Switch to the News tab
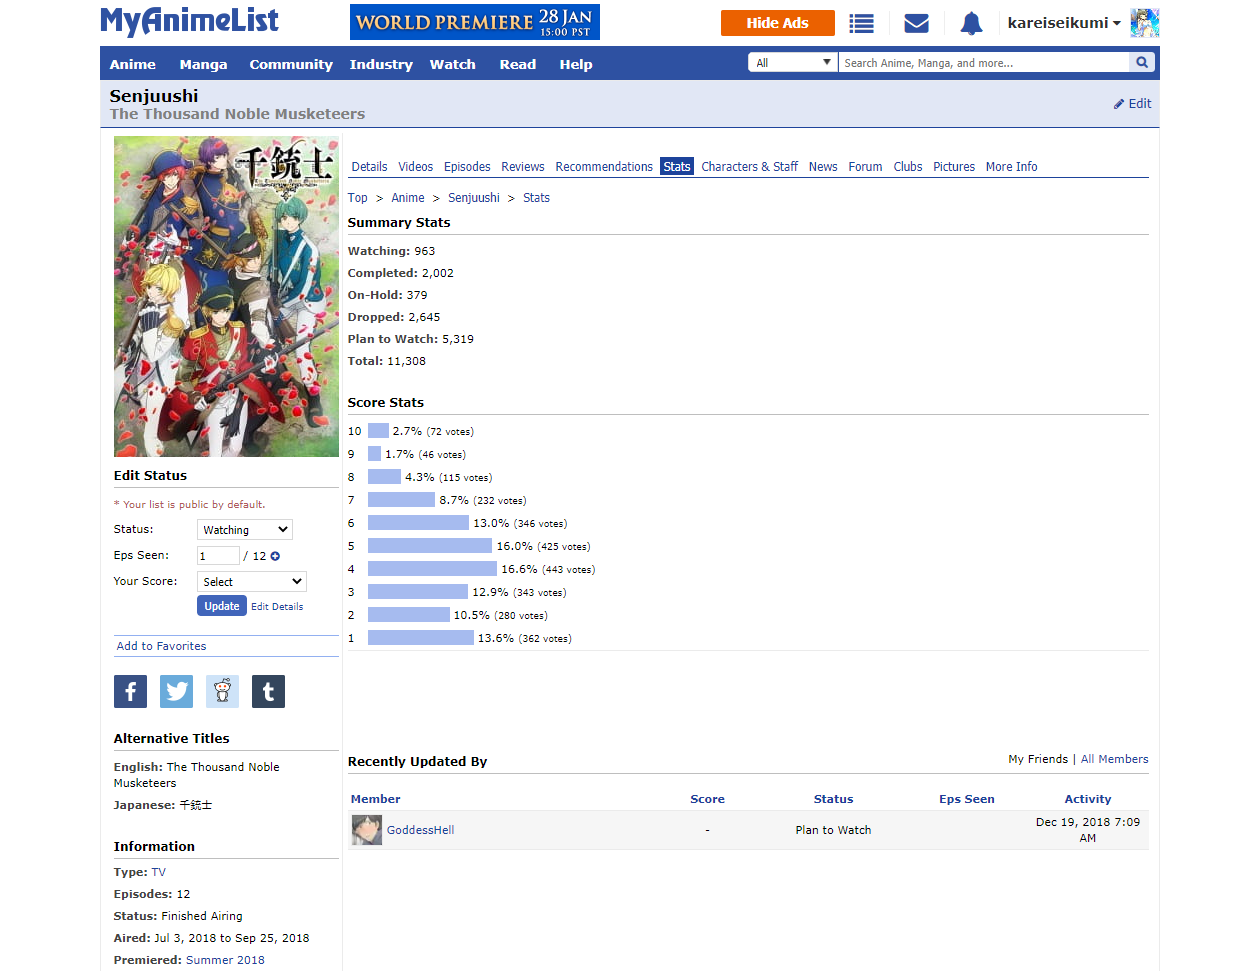The image size is (1256, 971). (x=823, y=167)
